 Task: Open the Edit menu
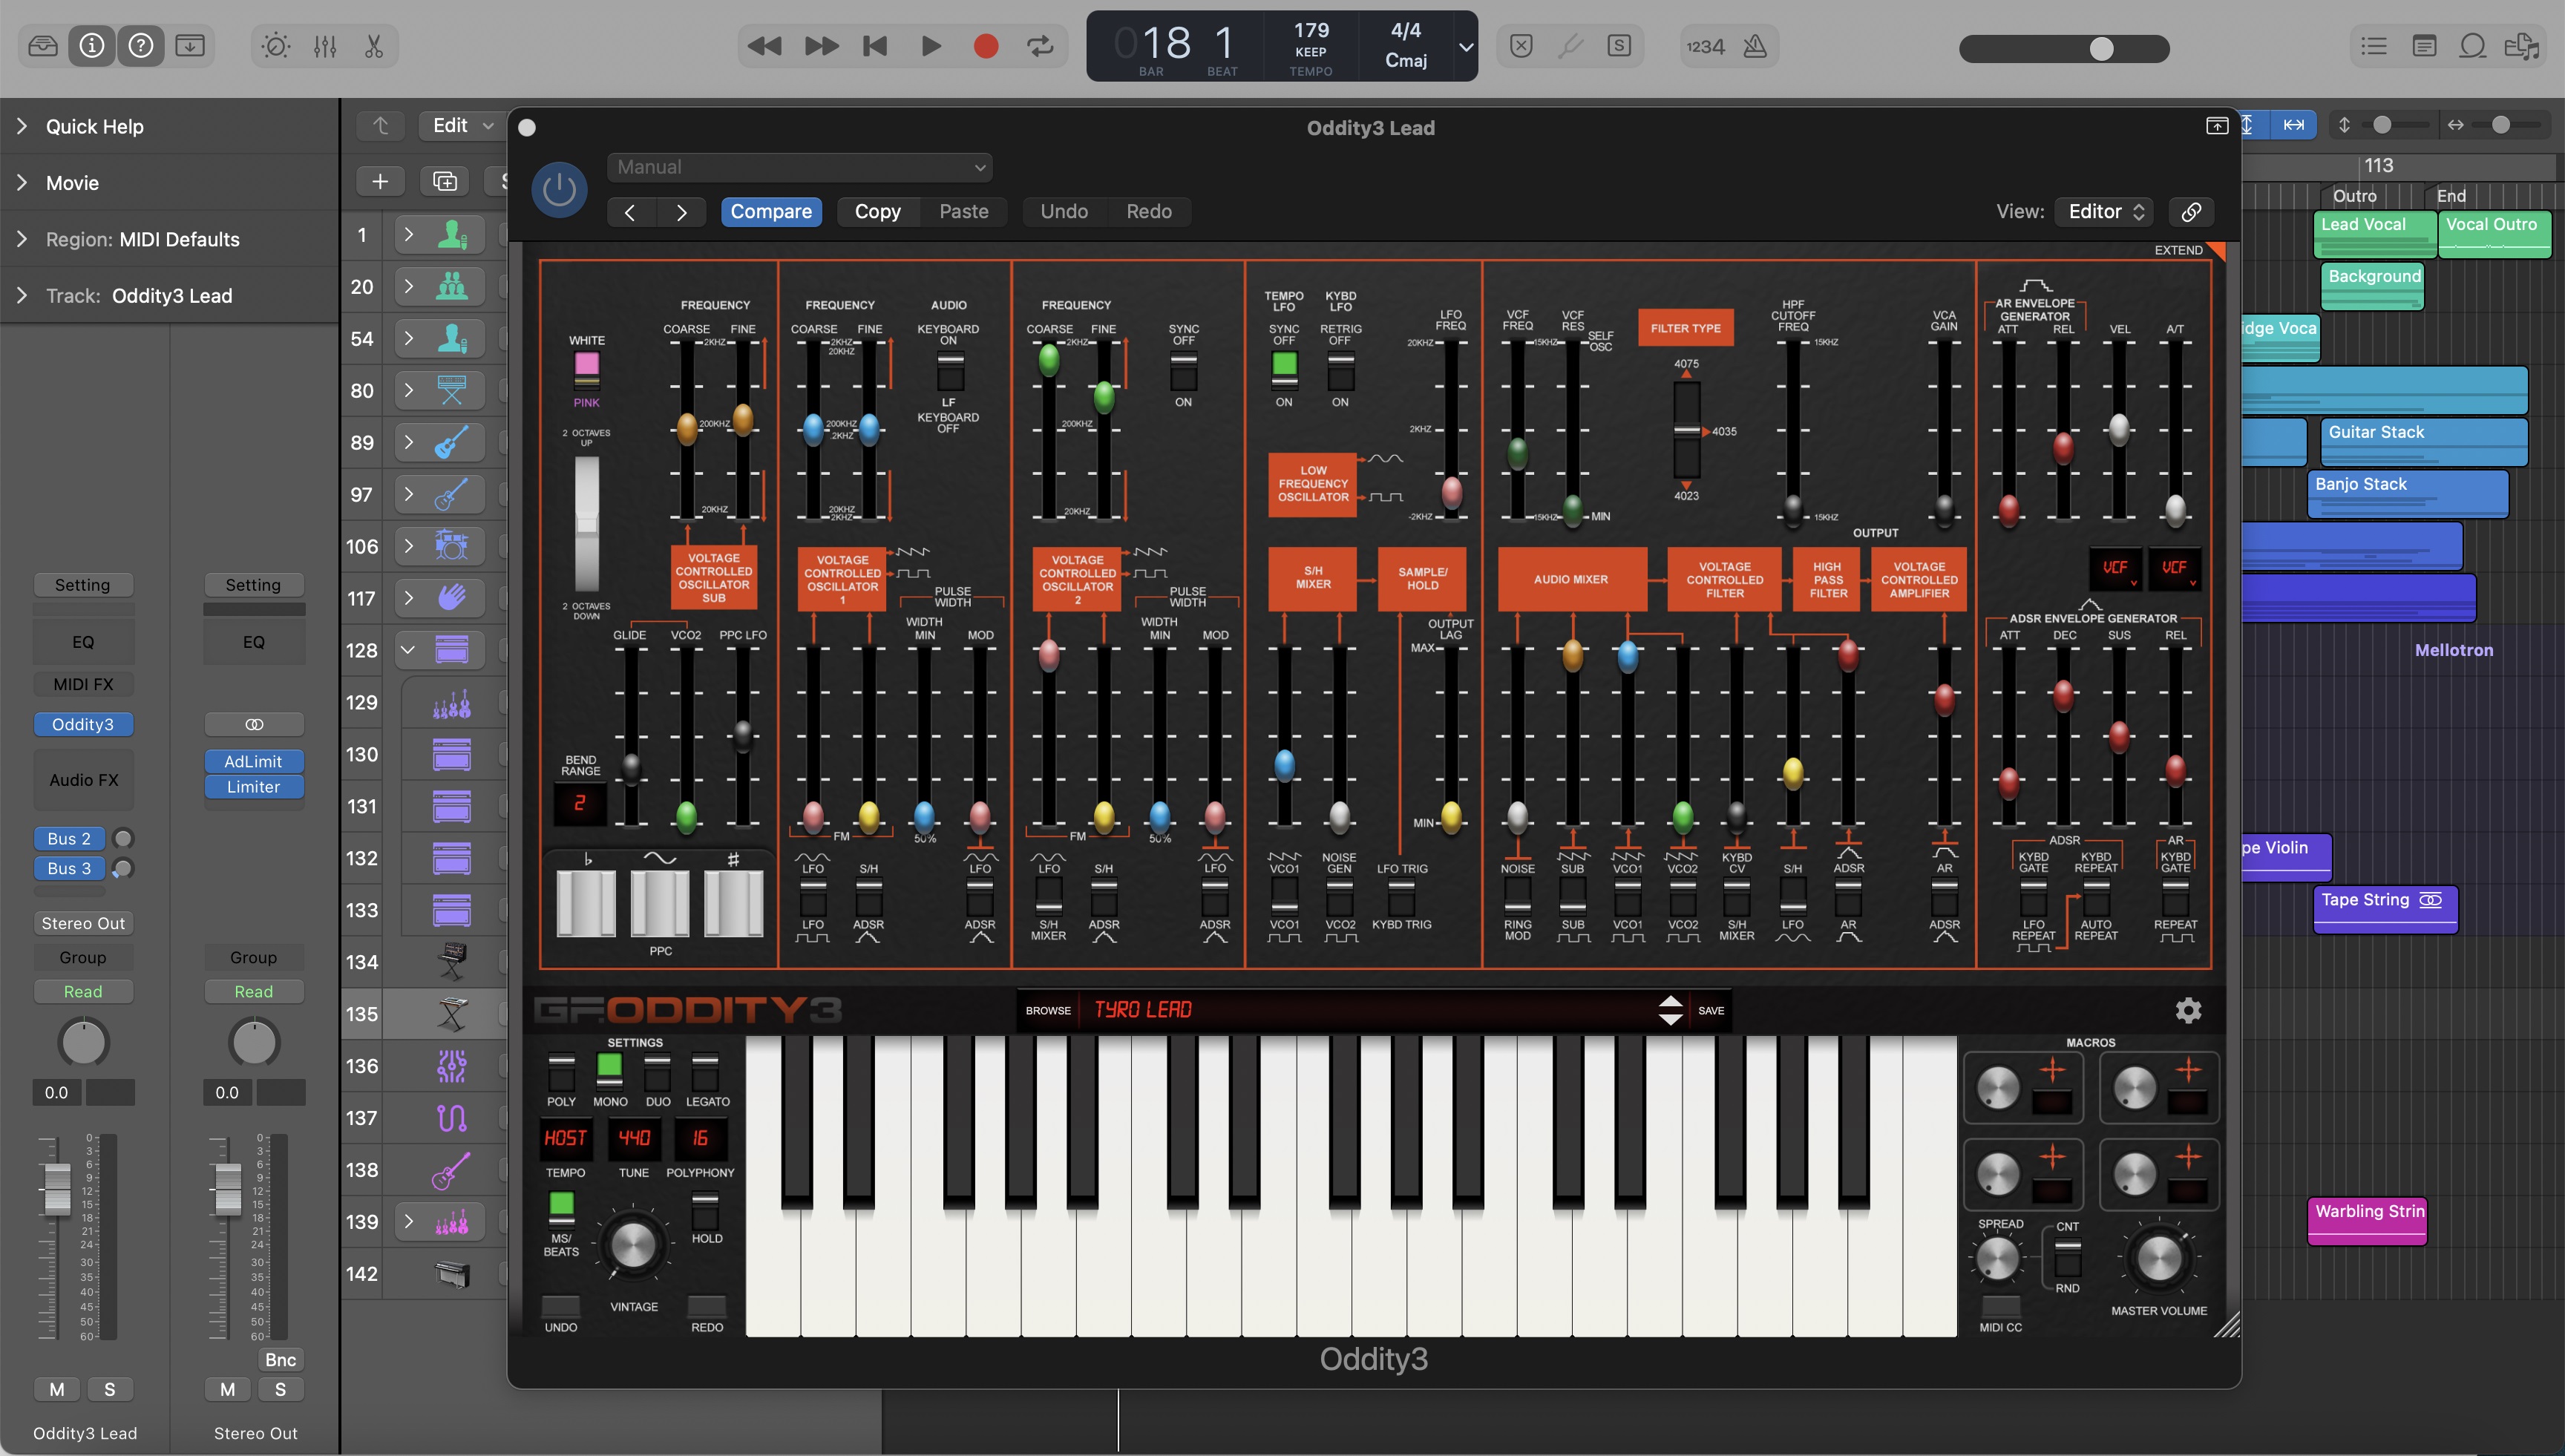tap(462, 125)
